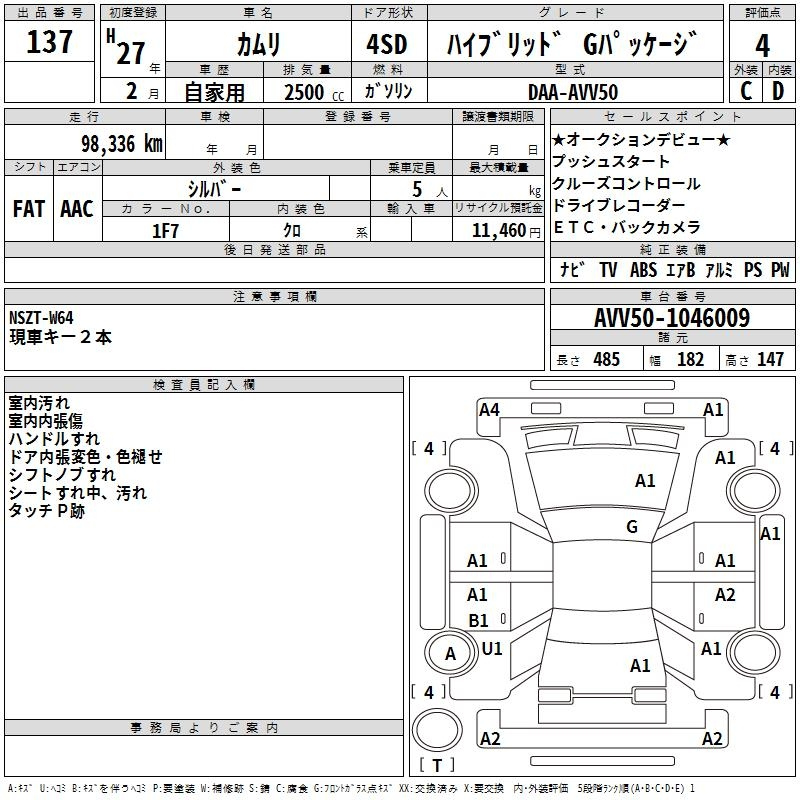The height and width of the screenshot is (800, 800).
Task: Select the rear-left wheel marked A
Action: click(x=450, y=653)
